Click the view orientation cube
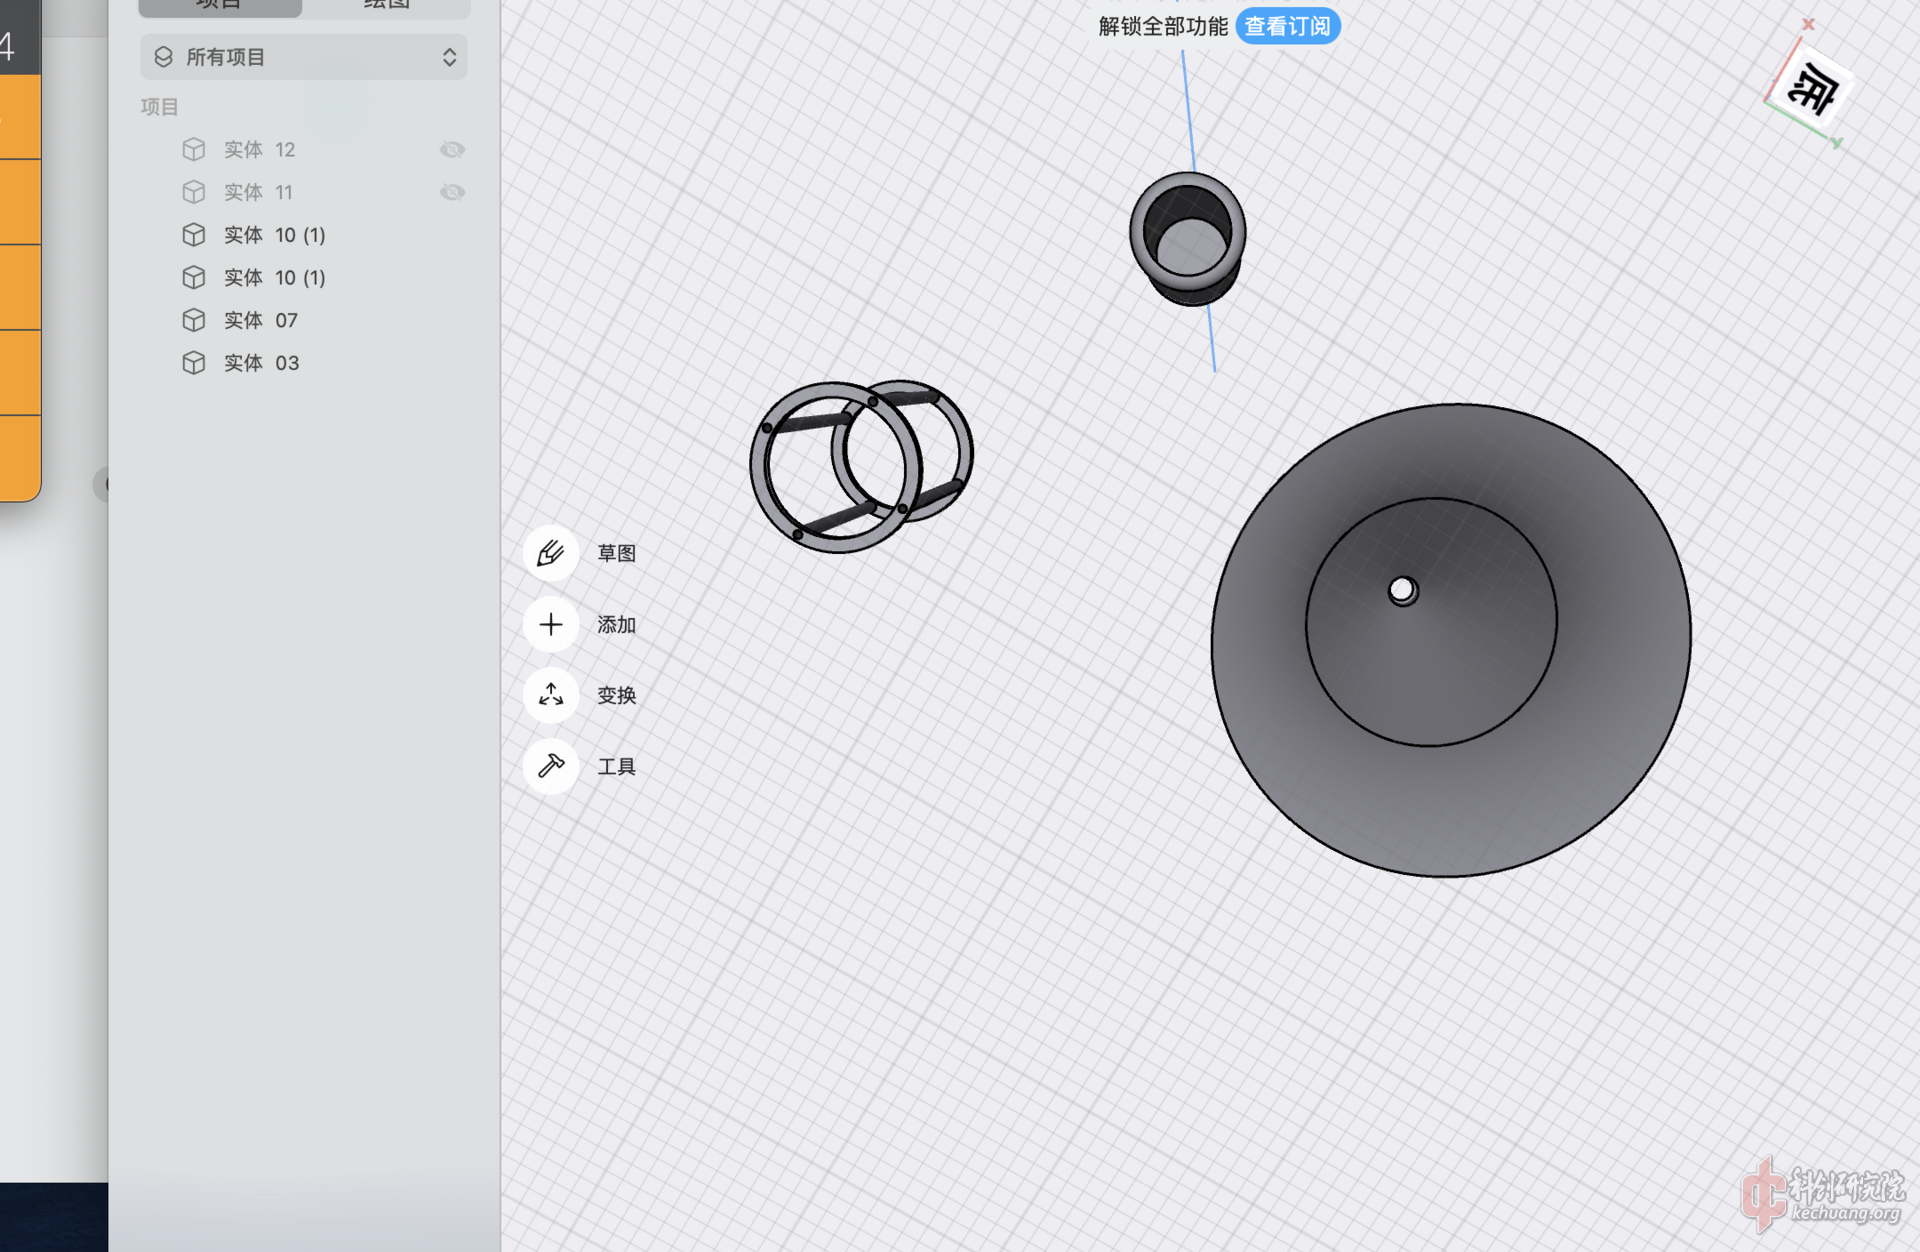1920x1252 pixels. click(x=1810, y=88)
